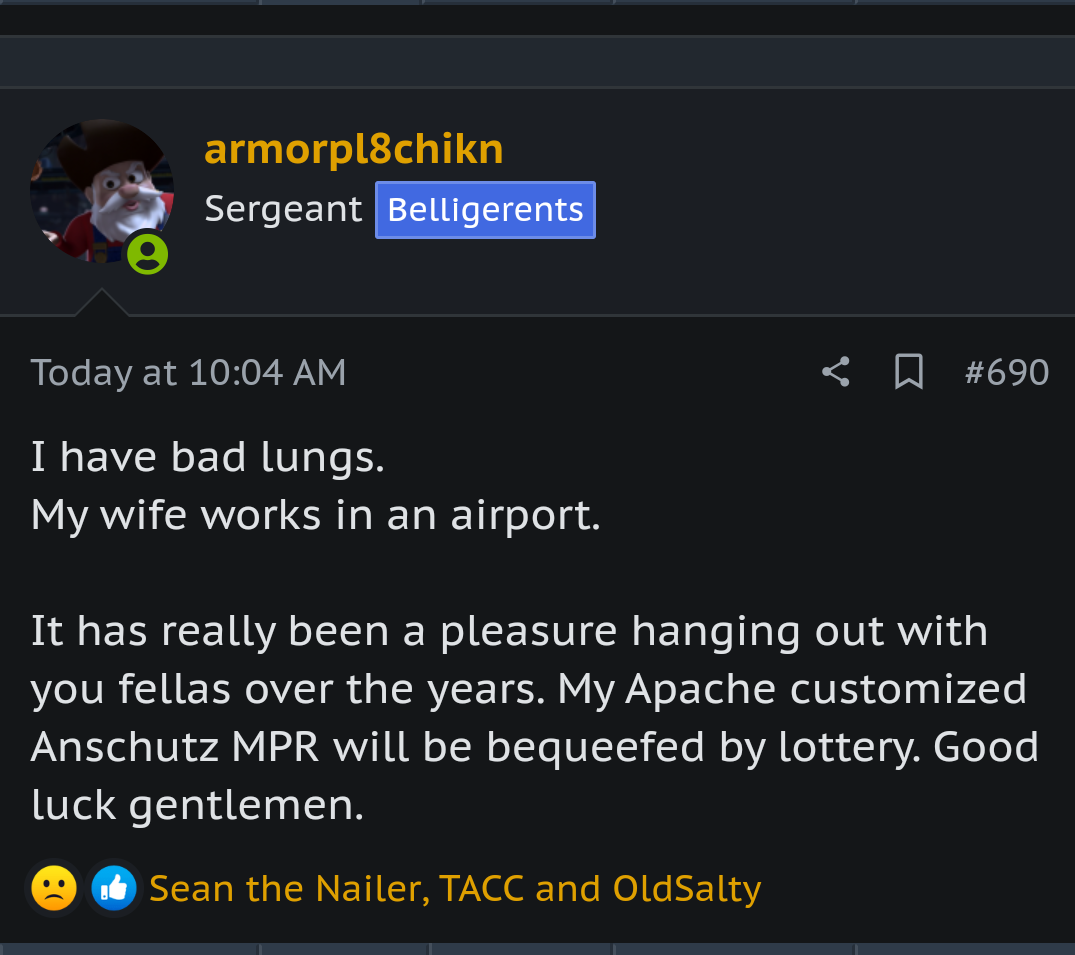Click the Belligerents badge

485,210
